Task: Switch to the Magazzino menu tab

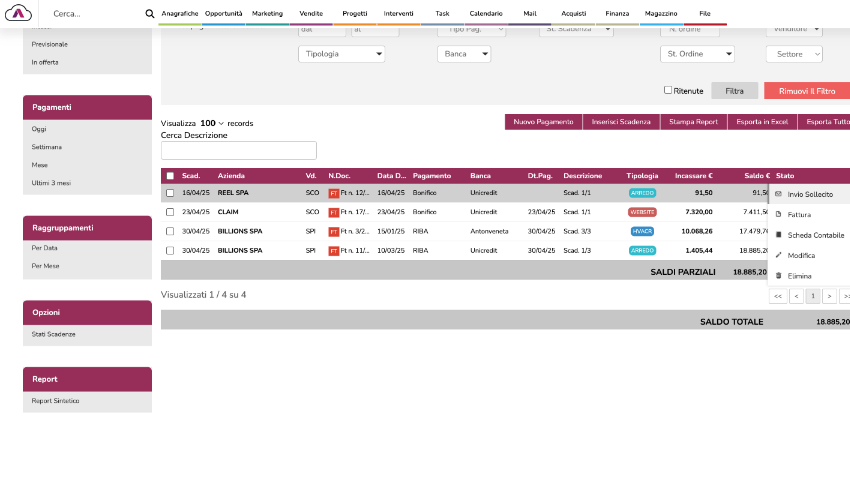Action: pyautogui.click(x=661, y=14)
